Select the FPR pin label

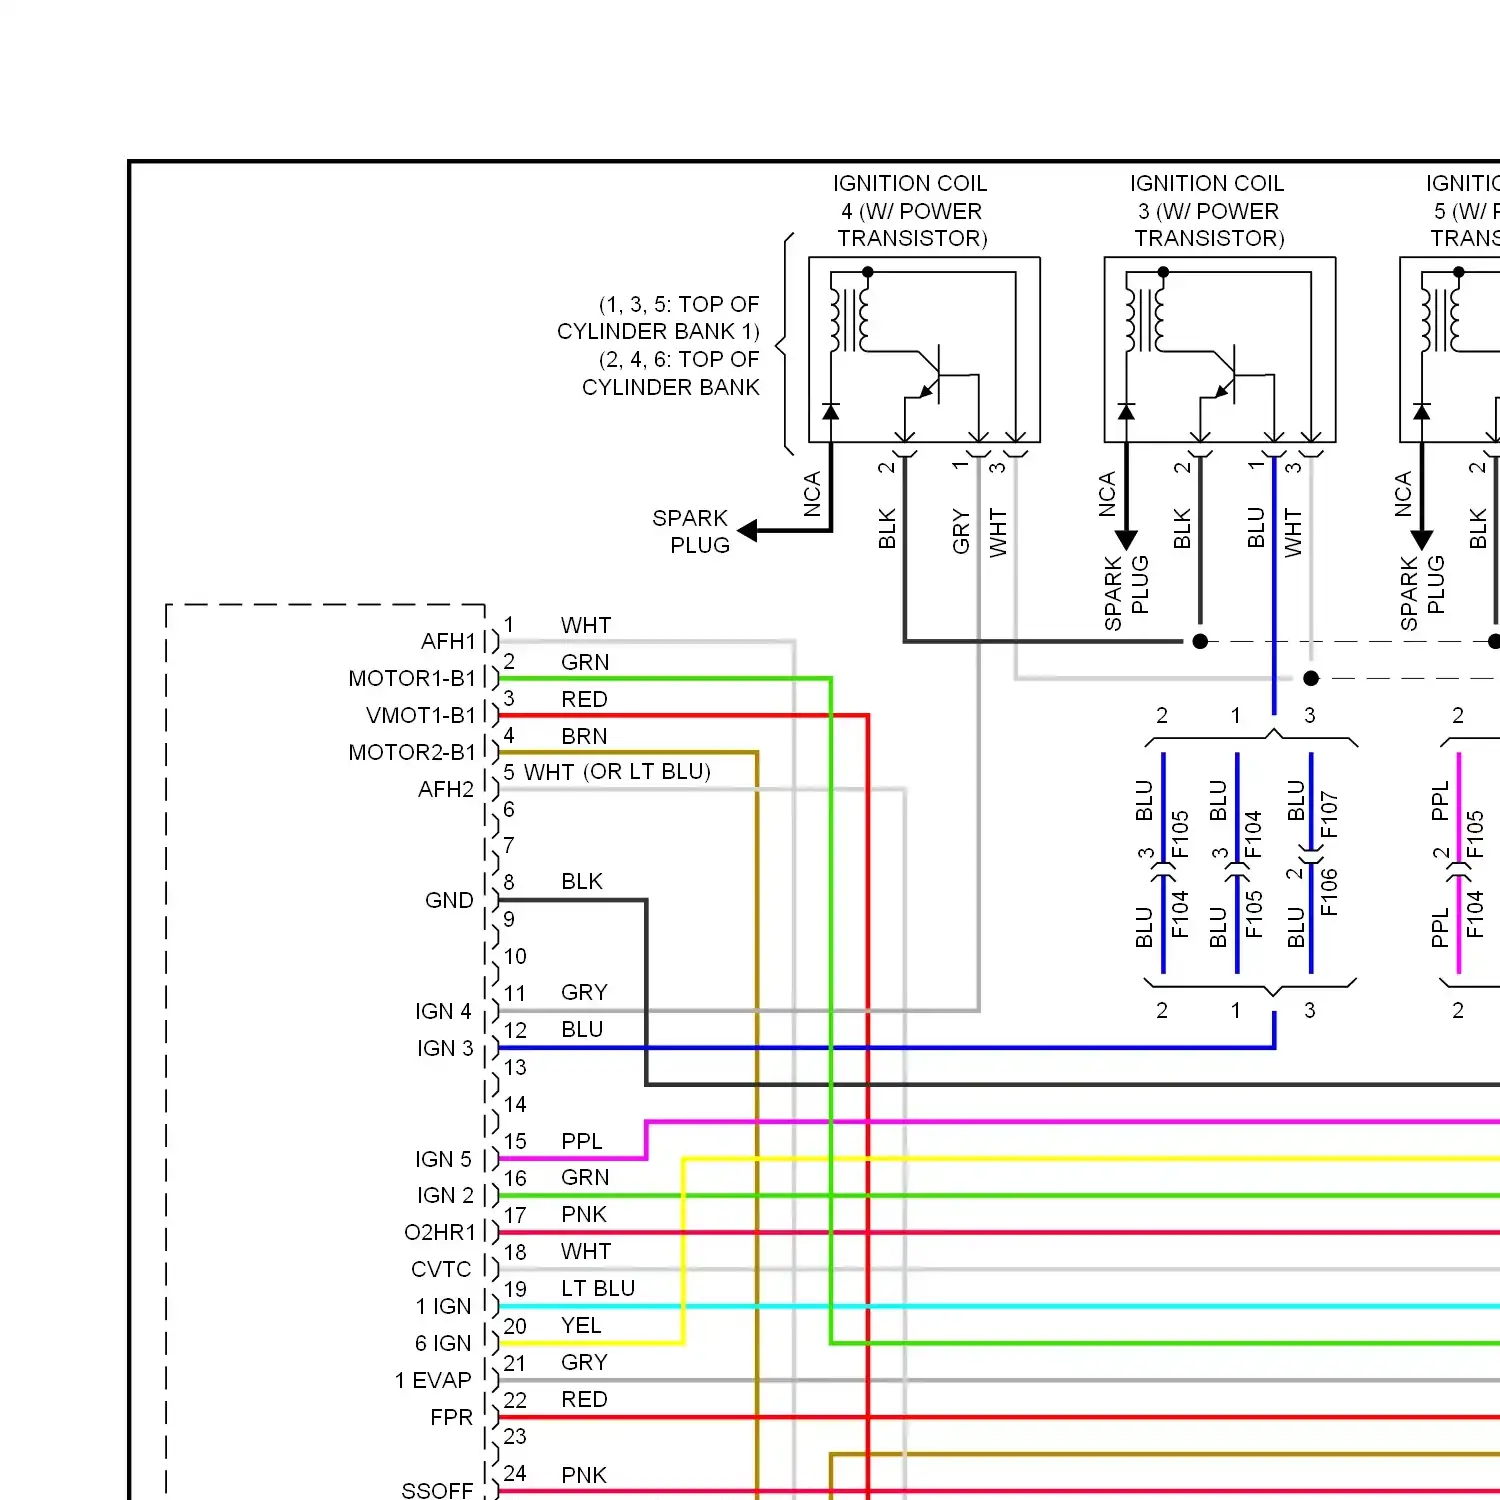(451, 1417)
